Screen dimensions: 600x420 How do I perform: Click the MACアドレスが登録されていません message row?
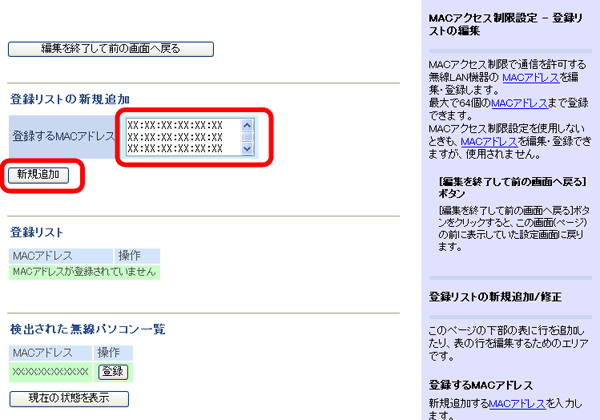click(x=85, y=272)
